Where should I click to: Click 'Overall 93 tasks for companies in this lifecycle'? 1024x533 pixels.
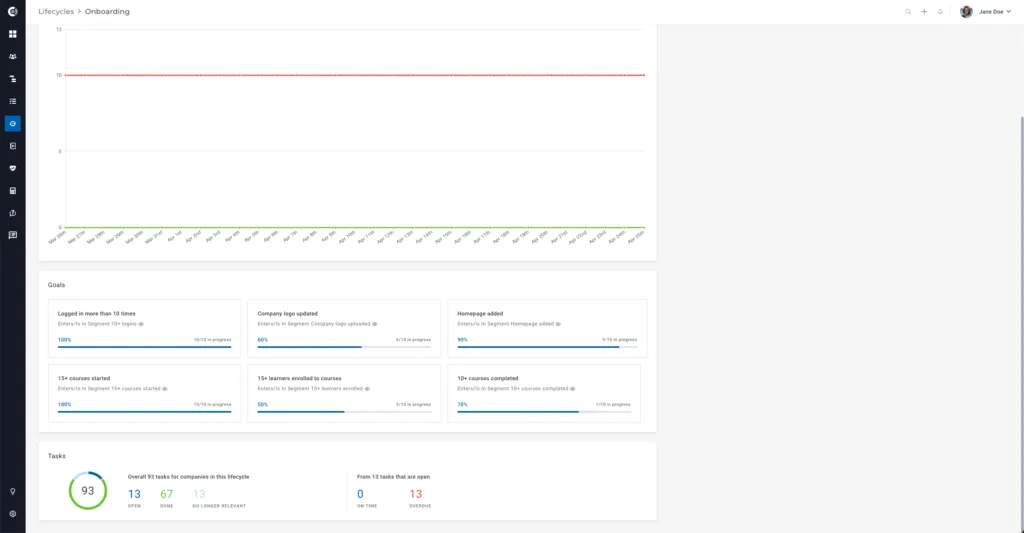189,477
